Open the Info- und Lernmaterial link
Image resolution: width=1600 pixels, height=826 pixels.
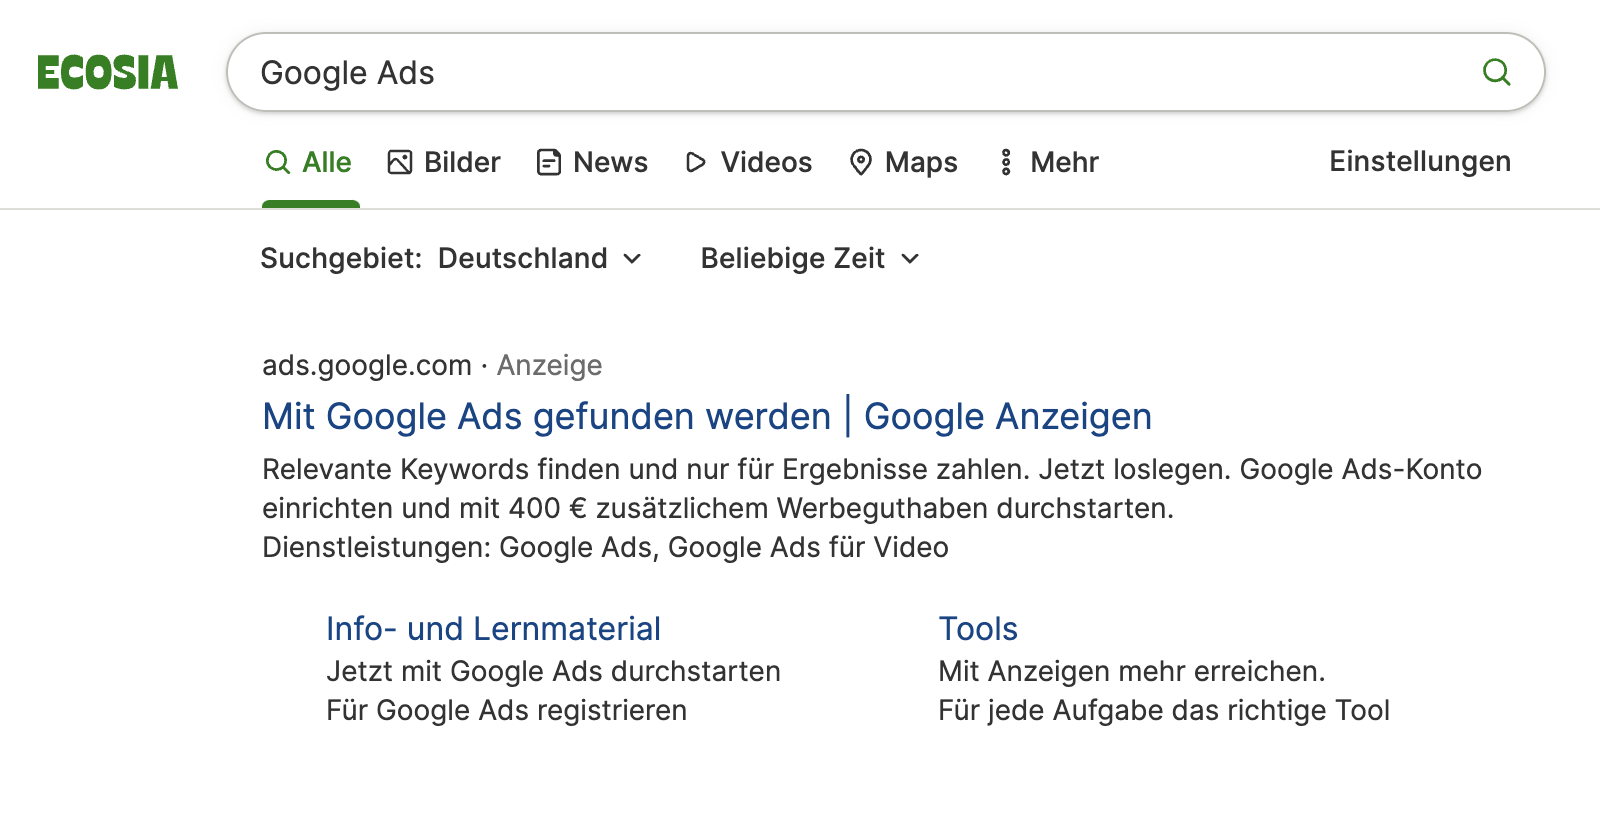(493, 628)
